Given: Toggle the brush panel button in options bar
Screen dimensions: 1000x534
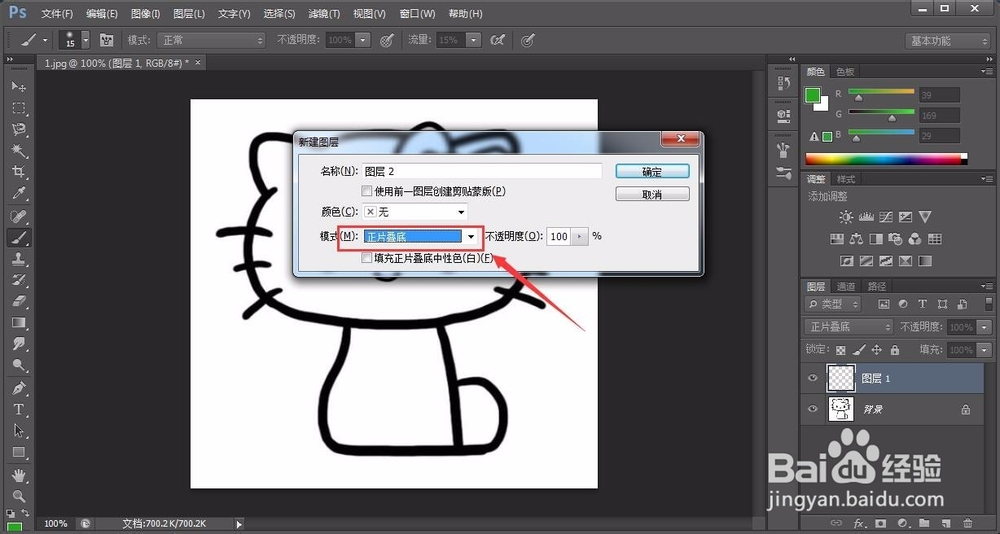Looking at the screenshot, I should click(107, 40).
